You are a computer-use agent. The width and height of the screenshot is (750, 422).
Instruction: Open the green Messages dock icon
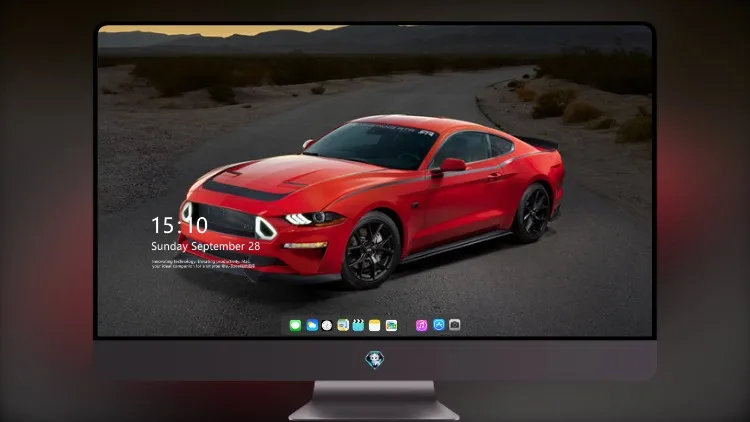pyautogui.click(x=295, y=325)
